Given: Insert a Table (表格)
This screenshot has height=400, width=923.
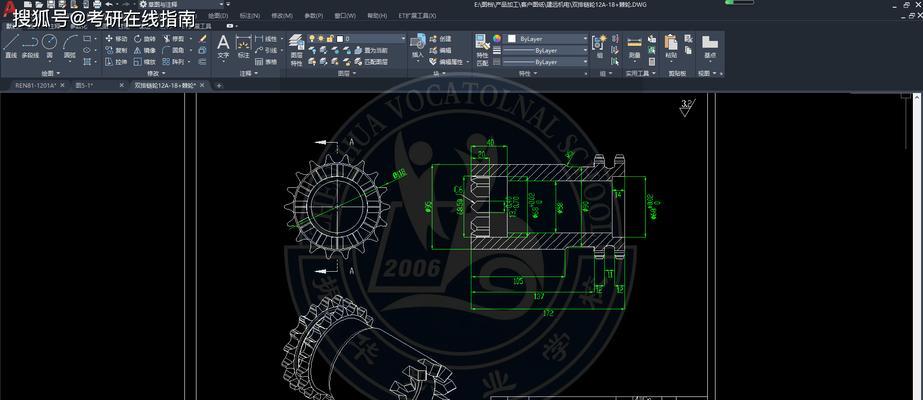Looking at the screenshot, I should [x=266, y=61].
